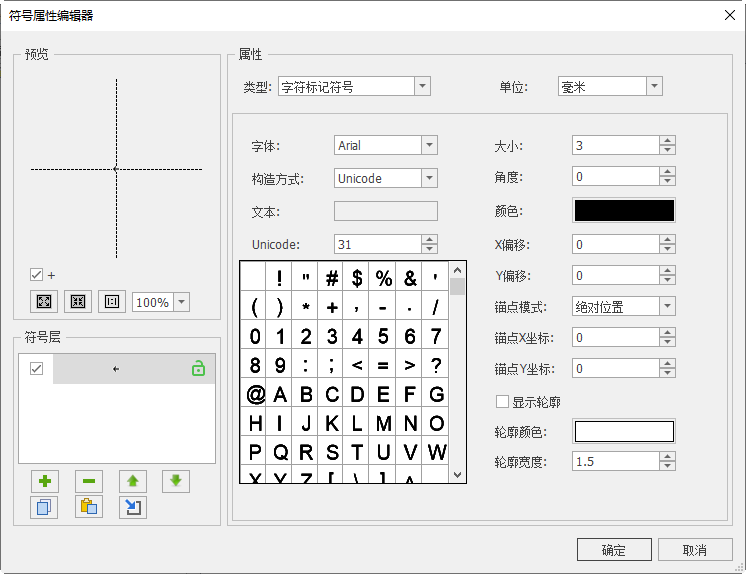Toggle the crosshair checkbox in preview panel
Screen dimensions: 746x574
[x=37, y=275]
